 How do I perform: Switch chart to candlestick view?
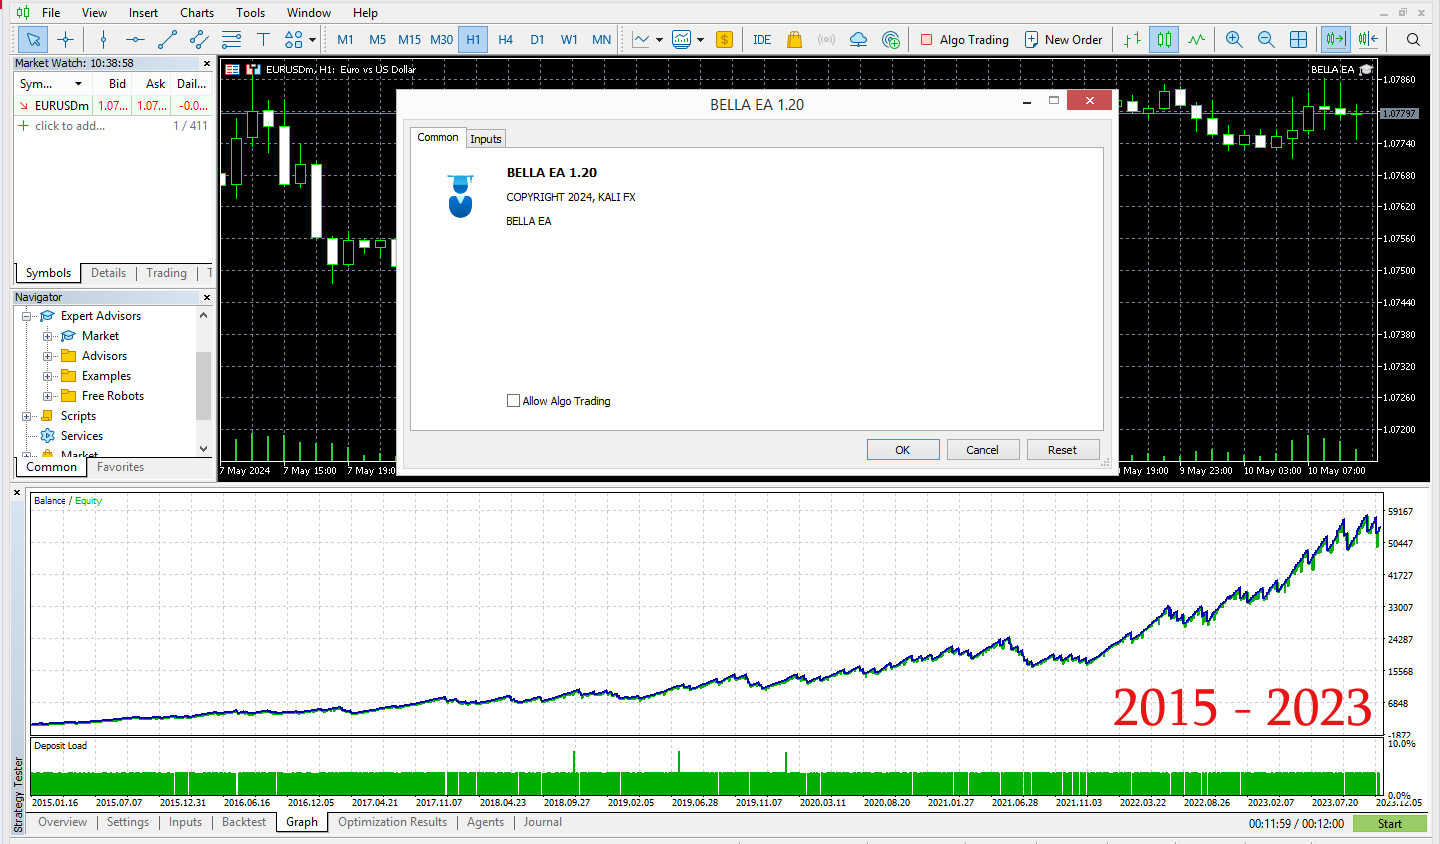coord(1164,40)
